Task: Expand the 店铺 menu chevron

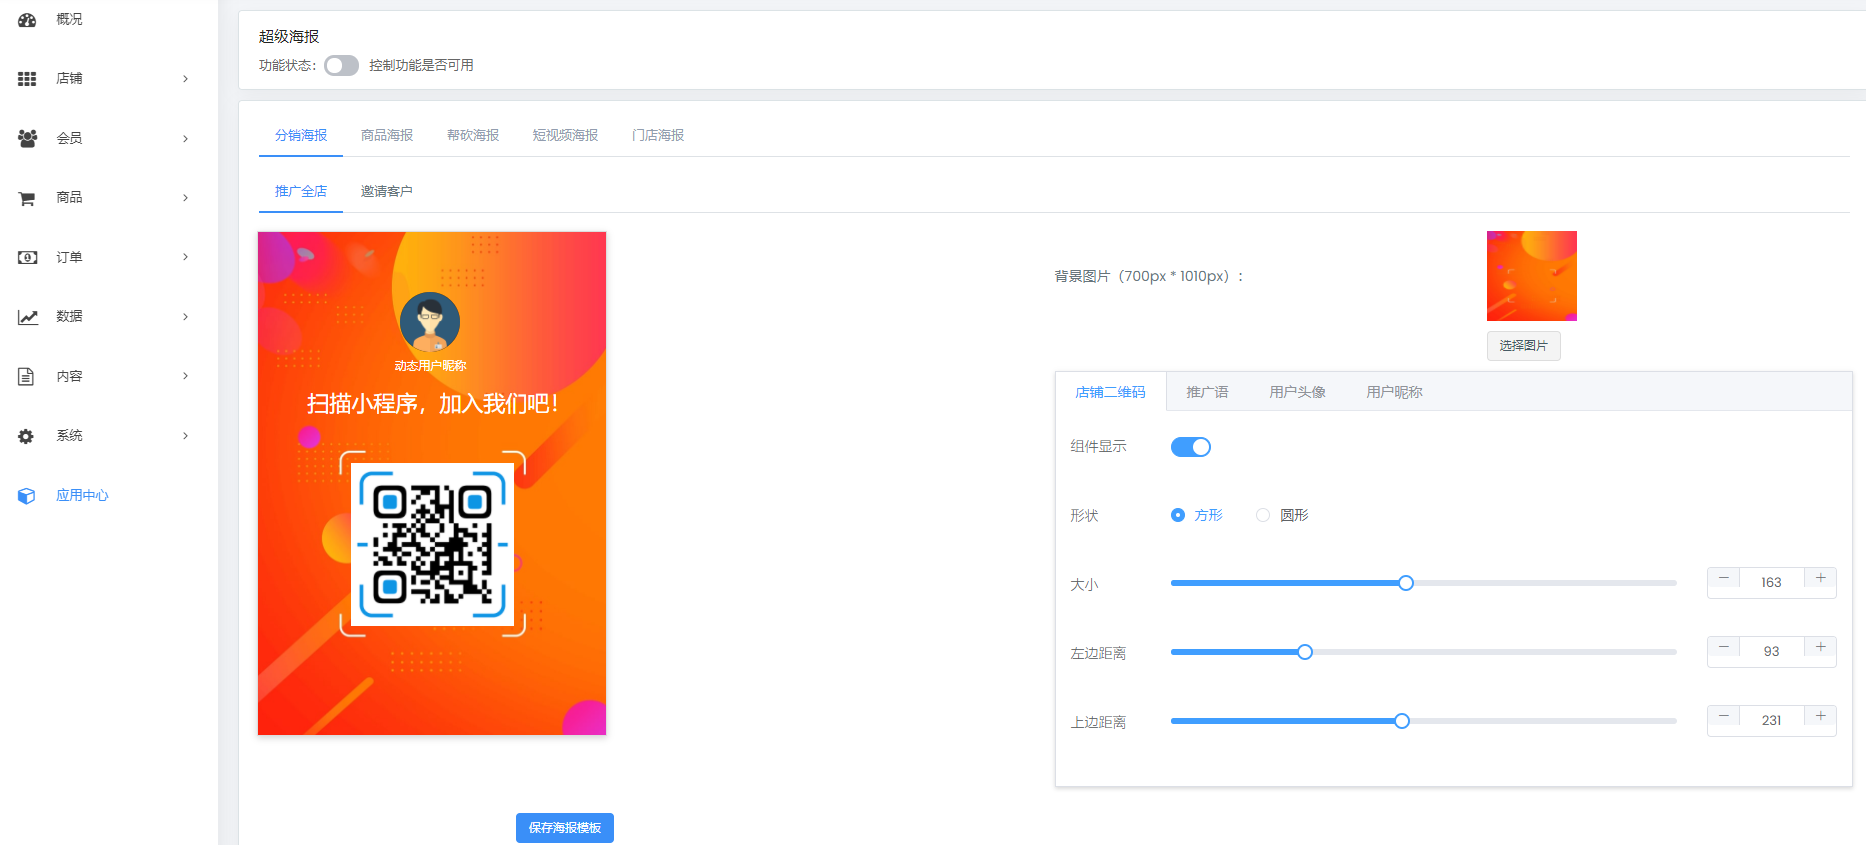Action: (x=185, y=79)
